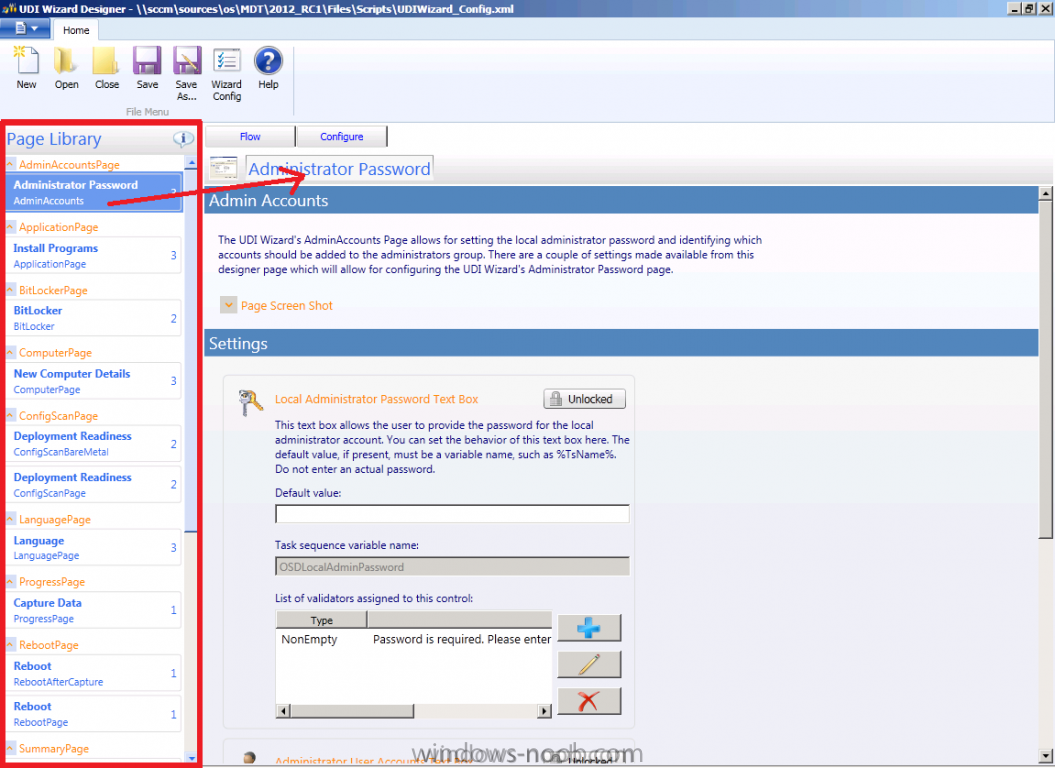Click the Administrator Password page icon
This screenshot has height=768, width=1055.
click(x=223, y=168)
